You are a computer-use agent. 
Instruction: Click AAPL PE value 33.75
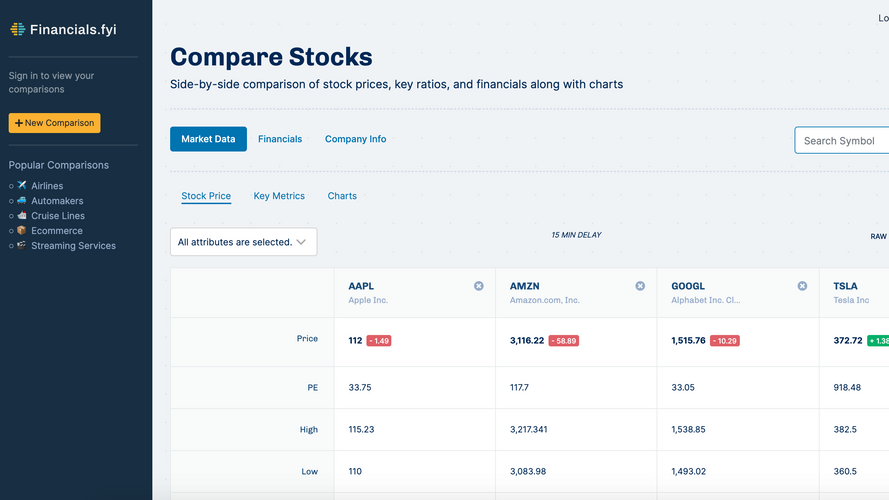click(x=360, y=388)
